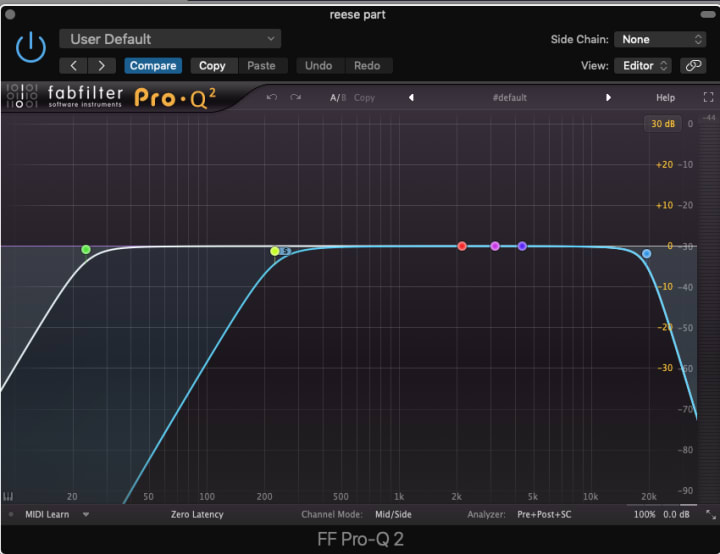Click the 0.0 dB output level value
This screenshot has height=554, width=720.
pyautogui.click(x=676, y=514)
